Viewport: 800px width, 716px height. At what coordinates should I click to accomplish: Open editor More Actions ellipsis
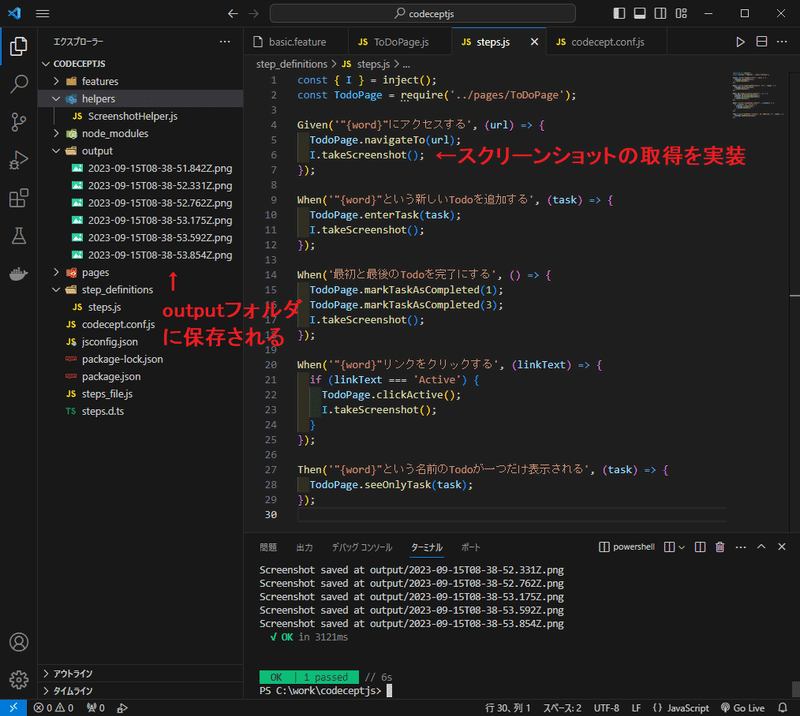coord(782,42)
